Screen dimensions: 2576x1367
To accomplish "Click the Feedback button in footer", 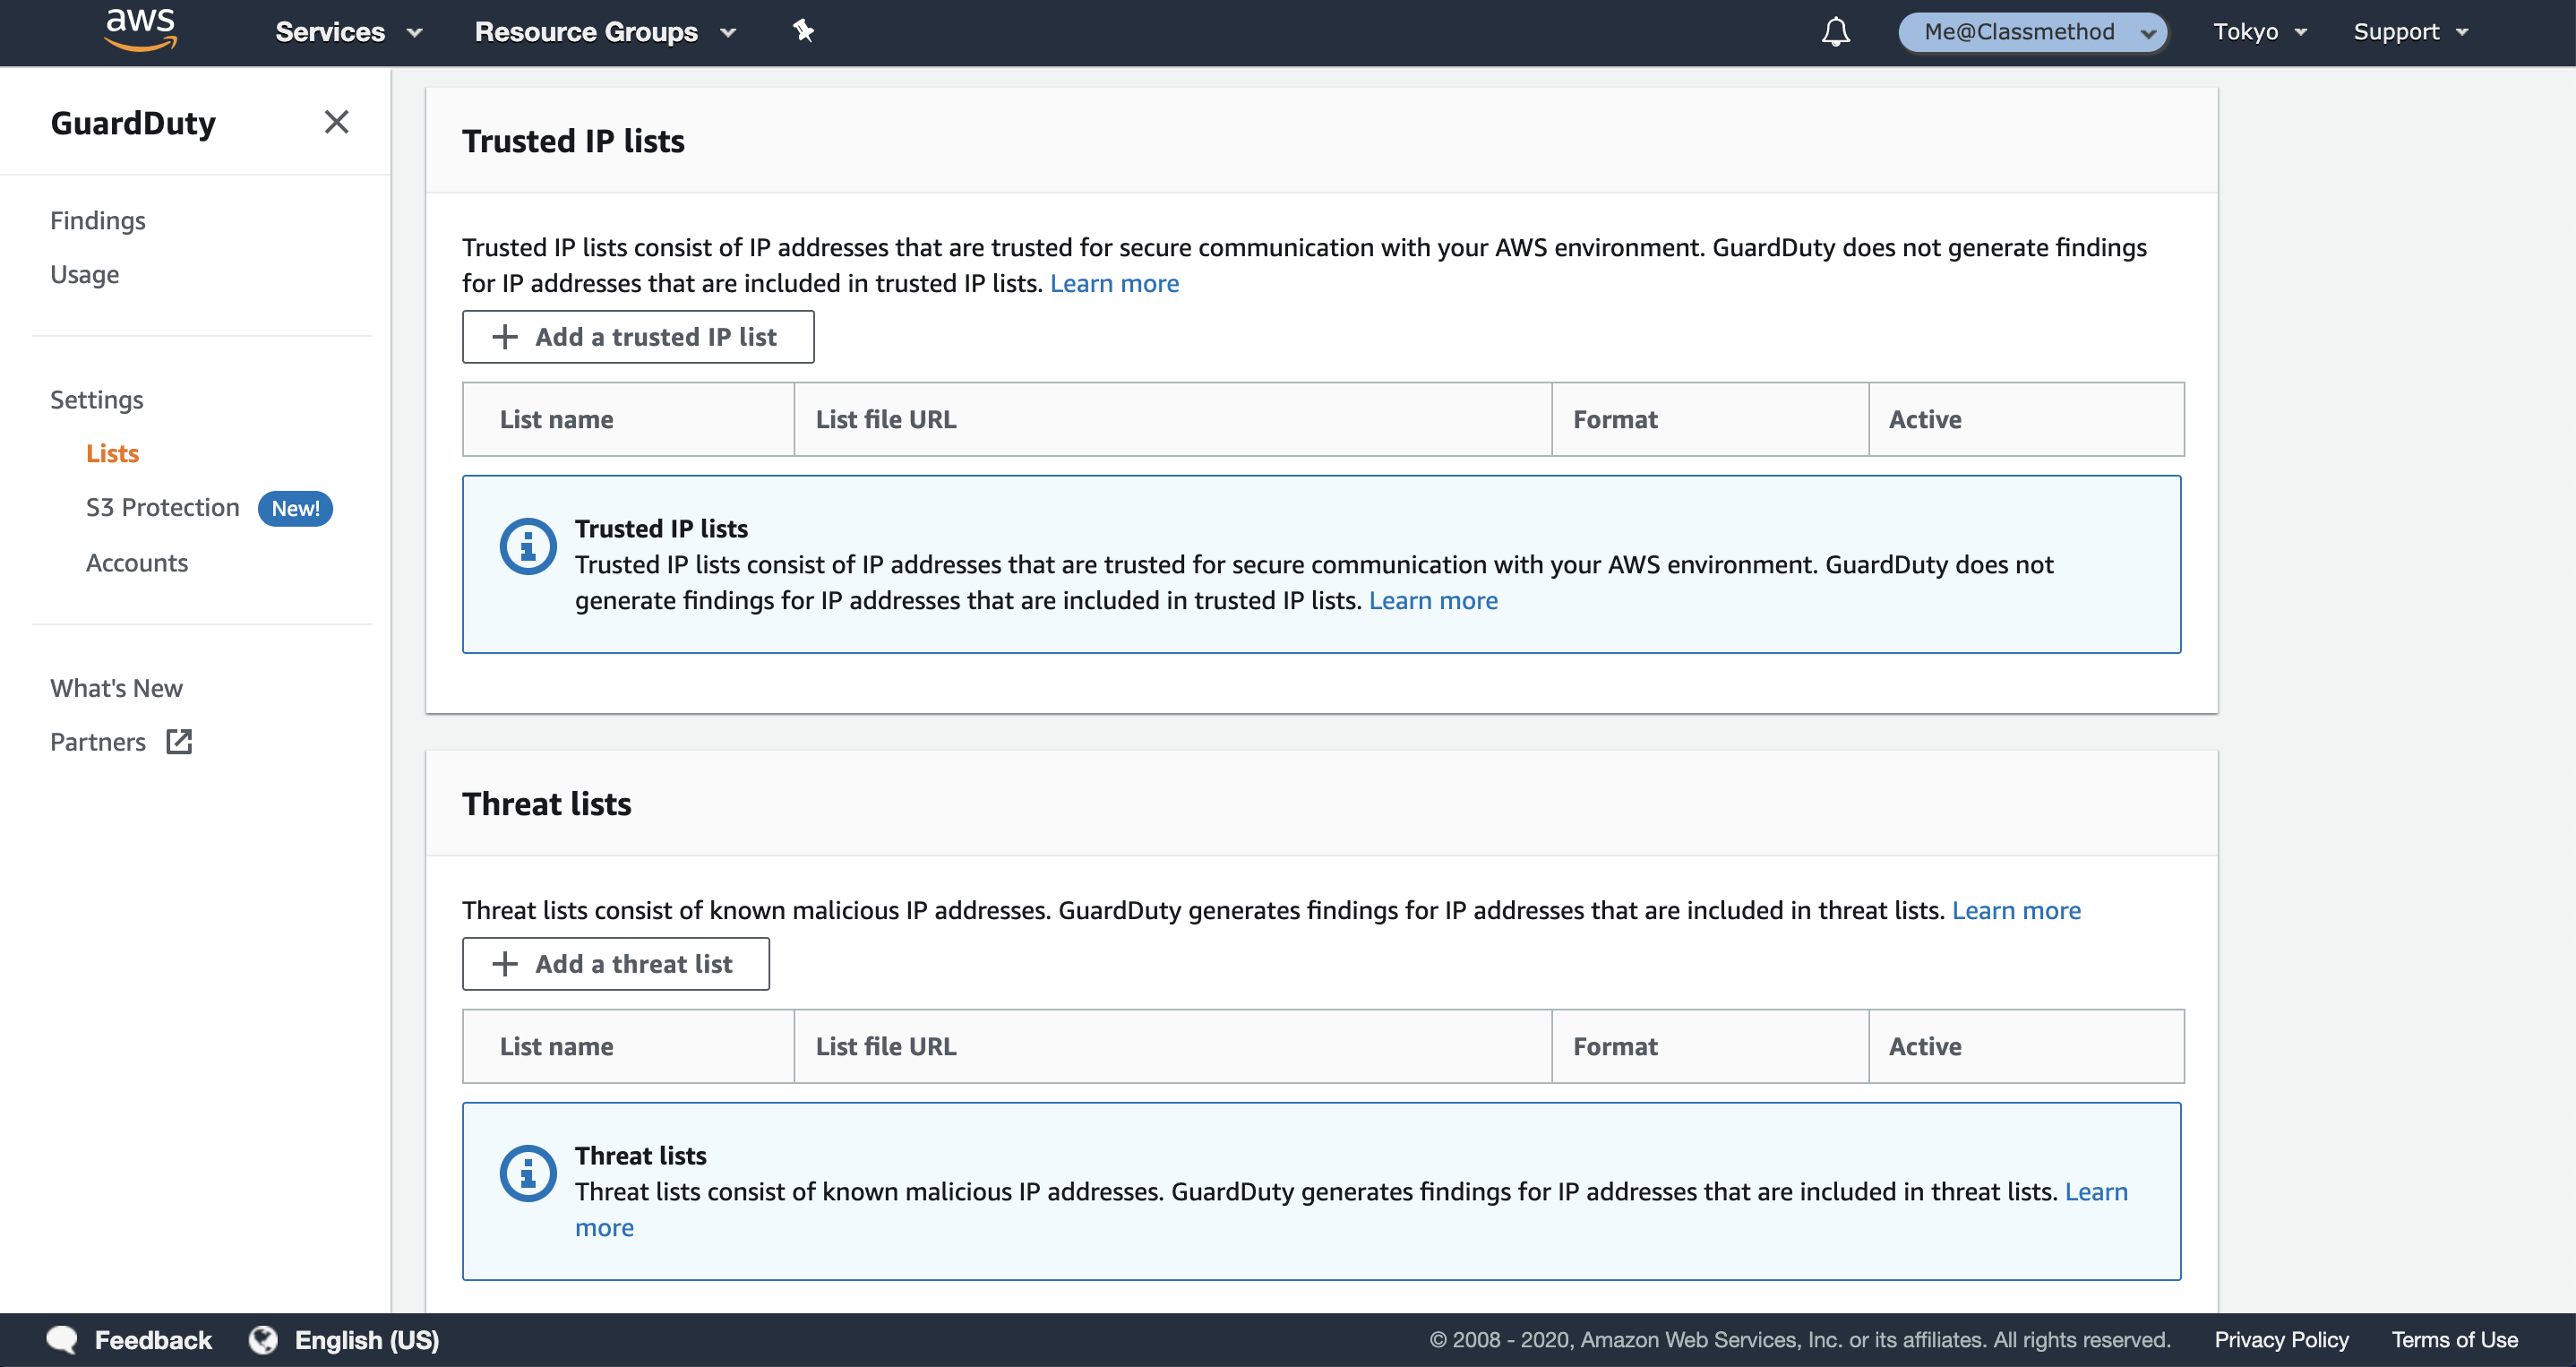I will click(129, 1340).
